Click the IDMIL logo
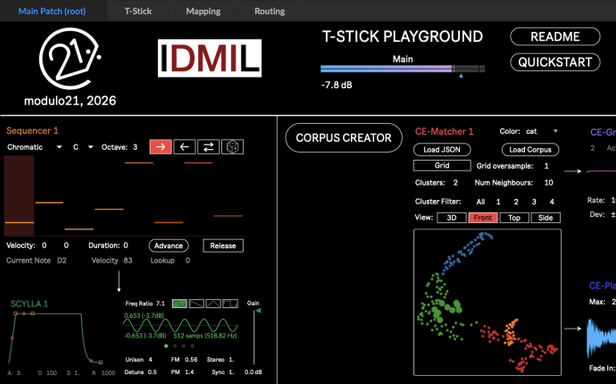The image size is (616, 384). tap(210, 58)
